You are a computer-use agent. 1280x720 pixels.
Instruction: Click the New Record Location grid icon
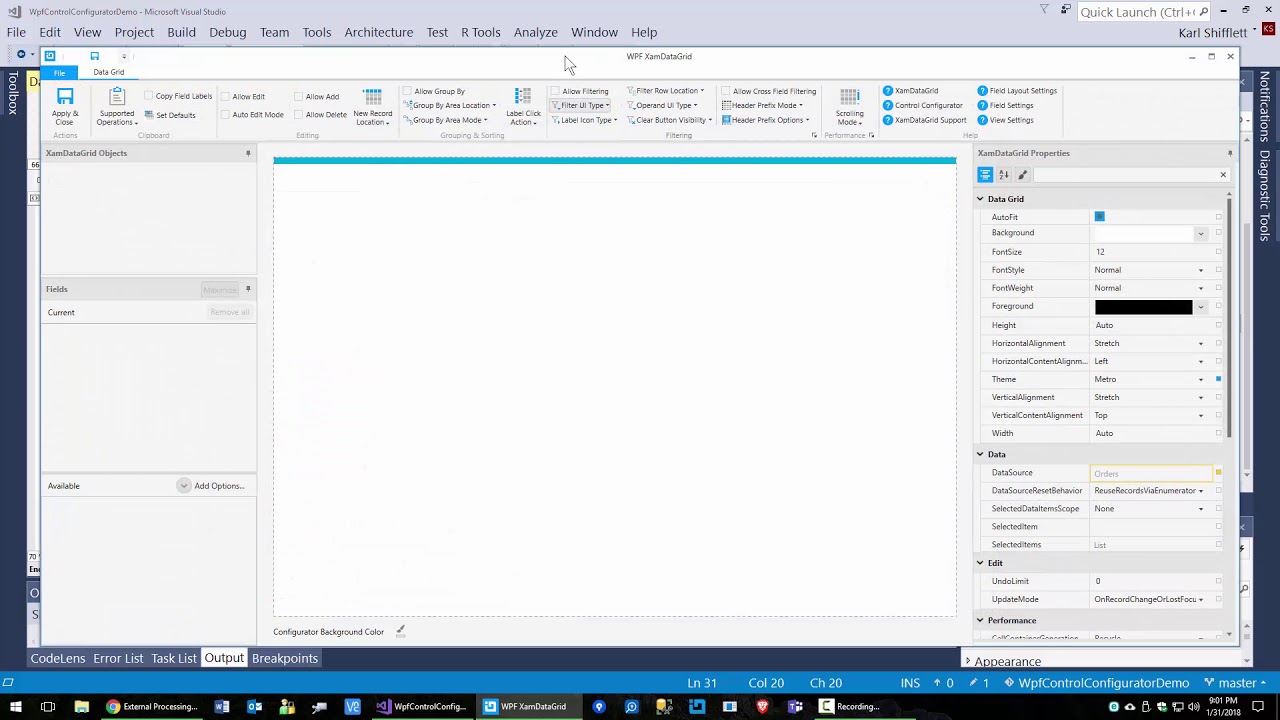(372, 97)
